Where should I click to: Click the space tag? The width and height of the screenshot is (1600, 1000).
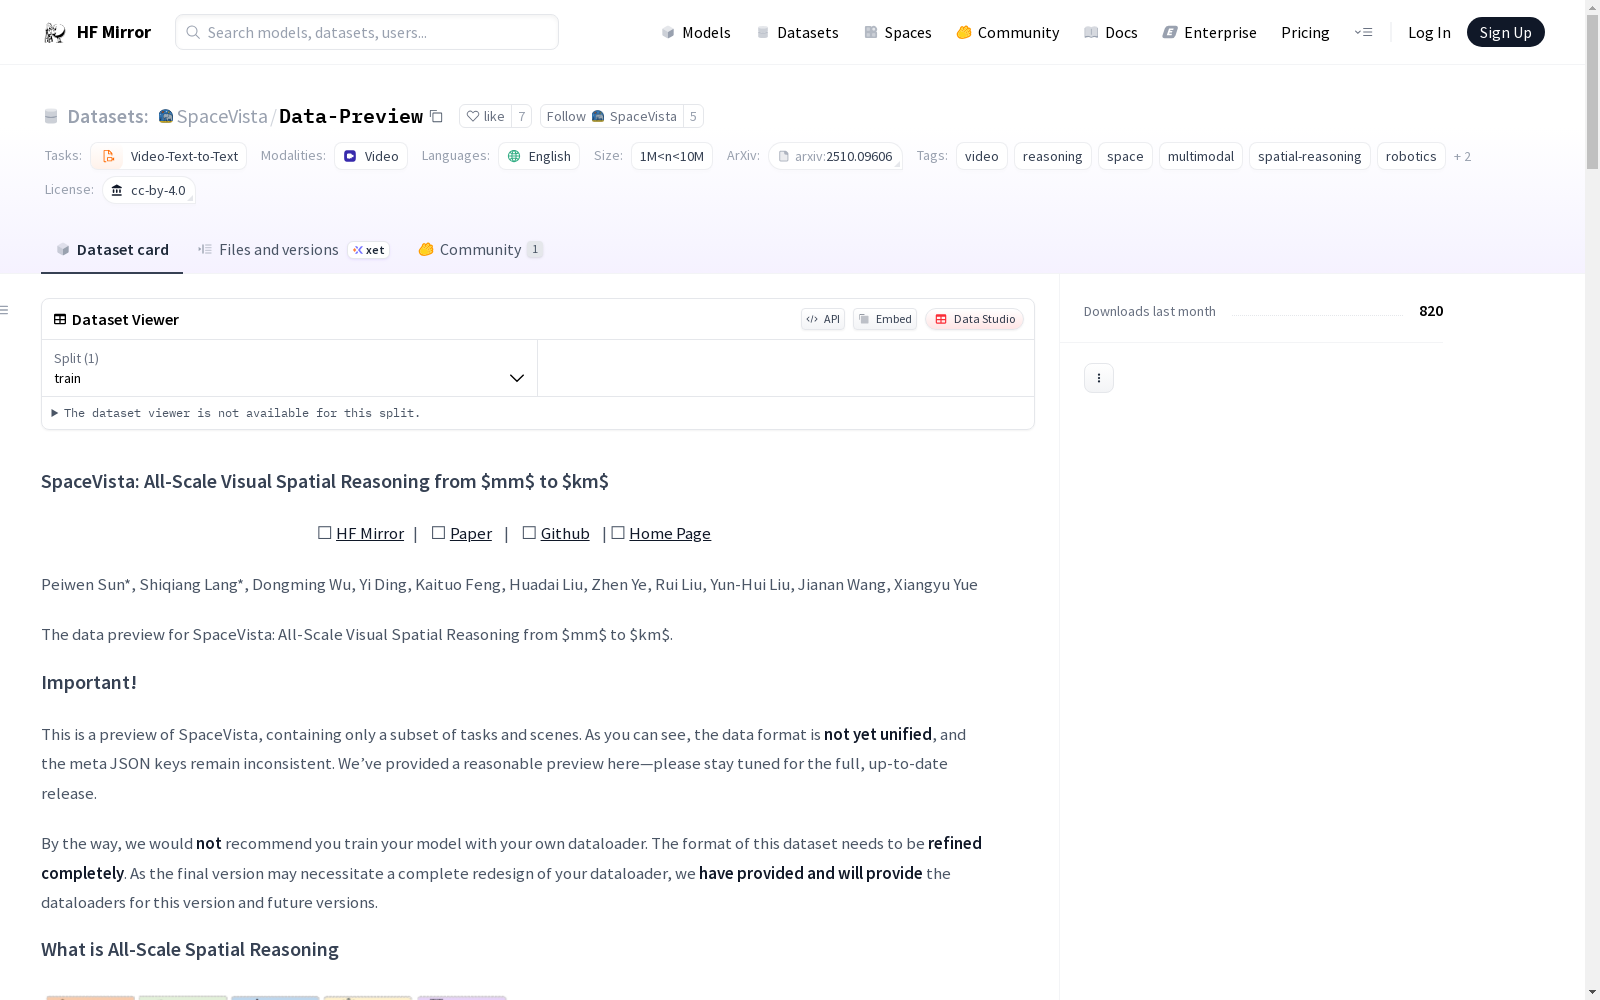click(1125, 156)
